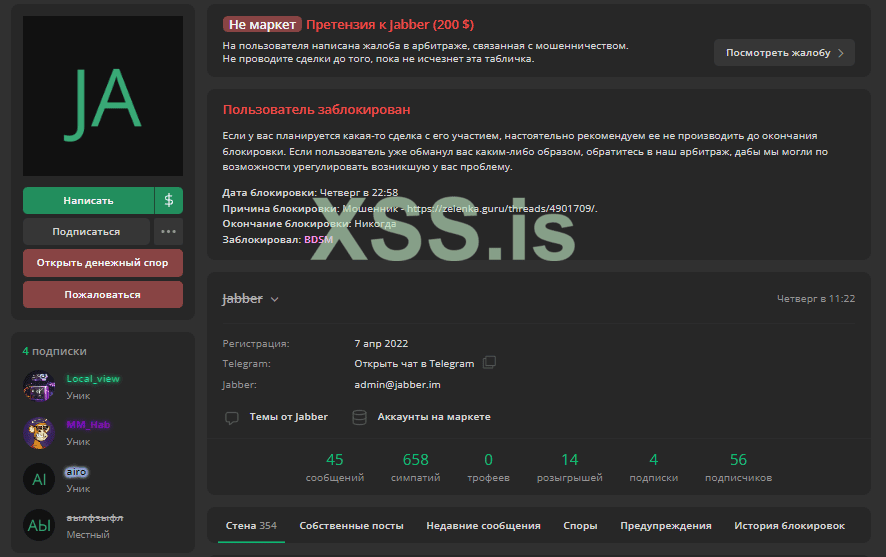Click the выпфзыфл username

point(95,518)
